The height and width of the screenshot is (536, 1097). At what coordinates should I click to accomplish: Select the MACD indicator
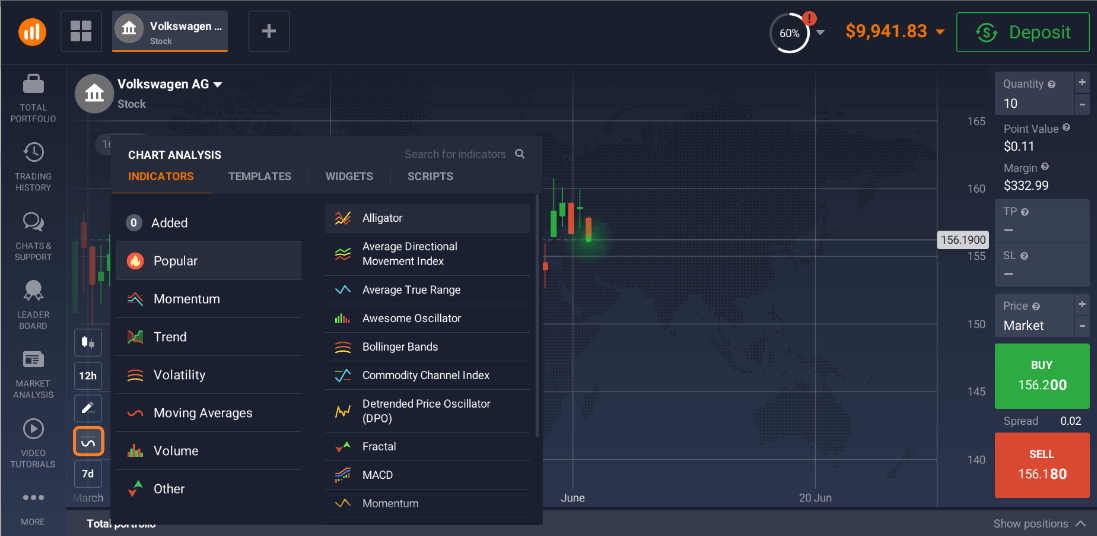pyautogui.click(x=427, y=475)
